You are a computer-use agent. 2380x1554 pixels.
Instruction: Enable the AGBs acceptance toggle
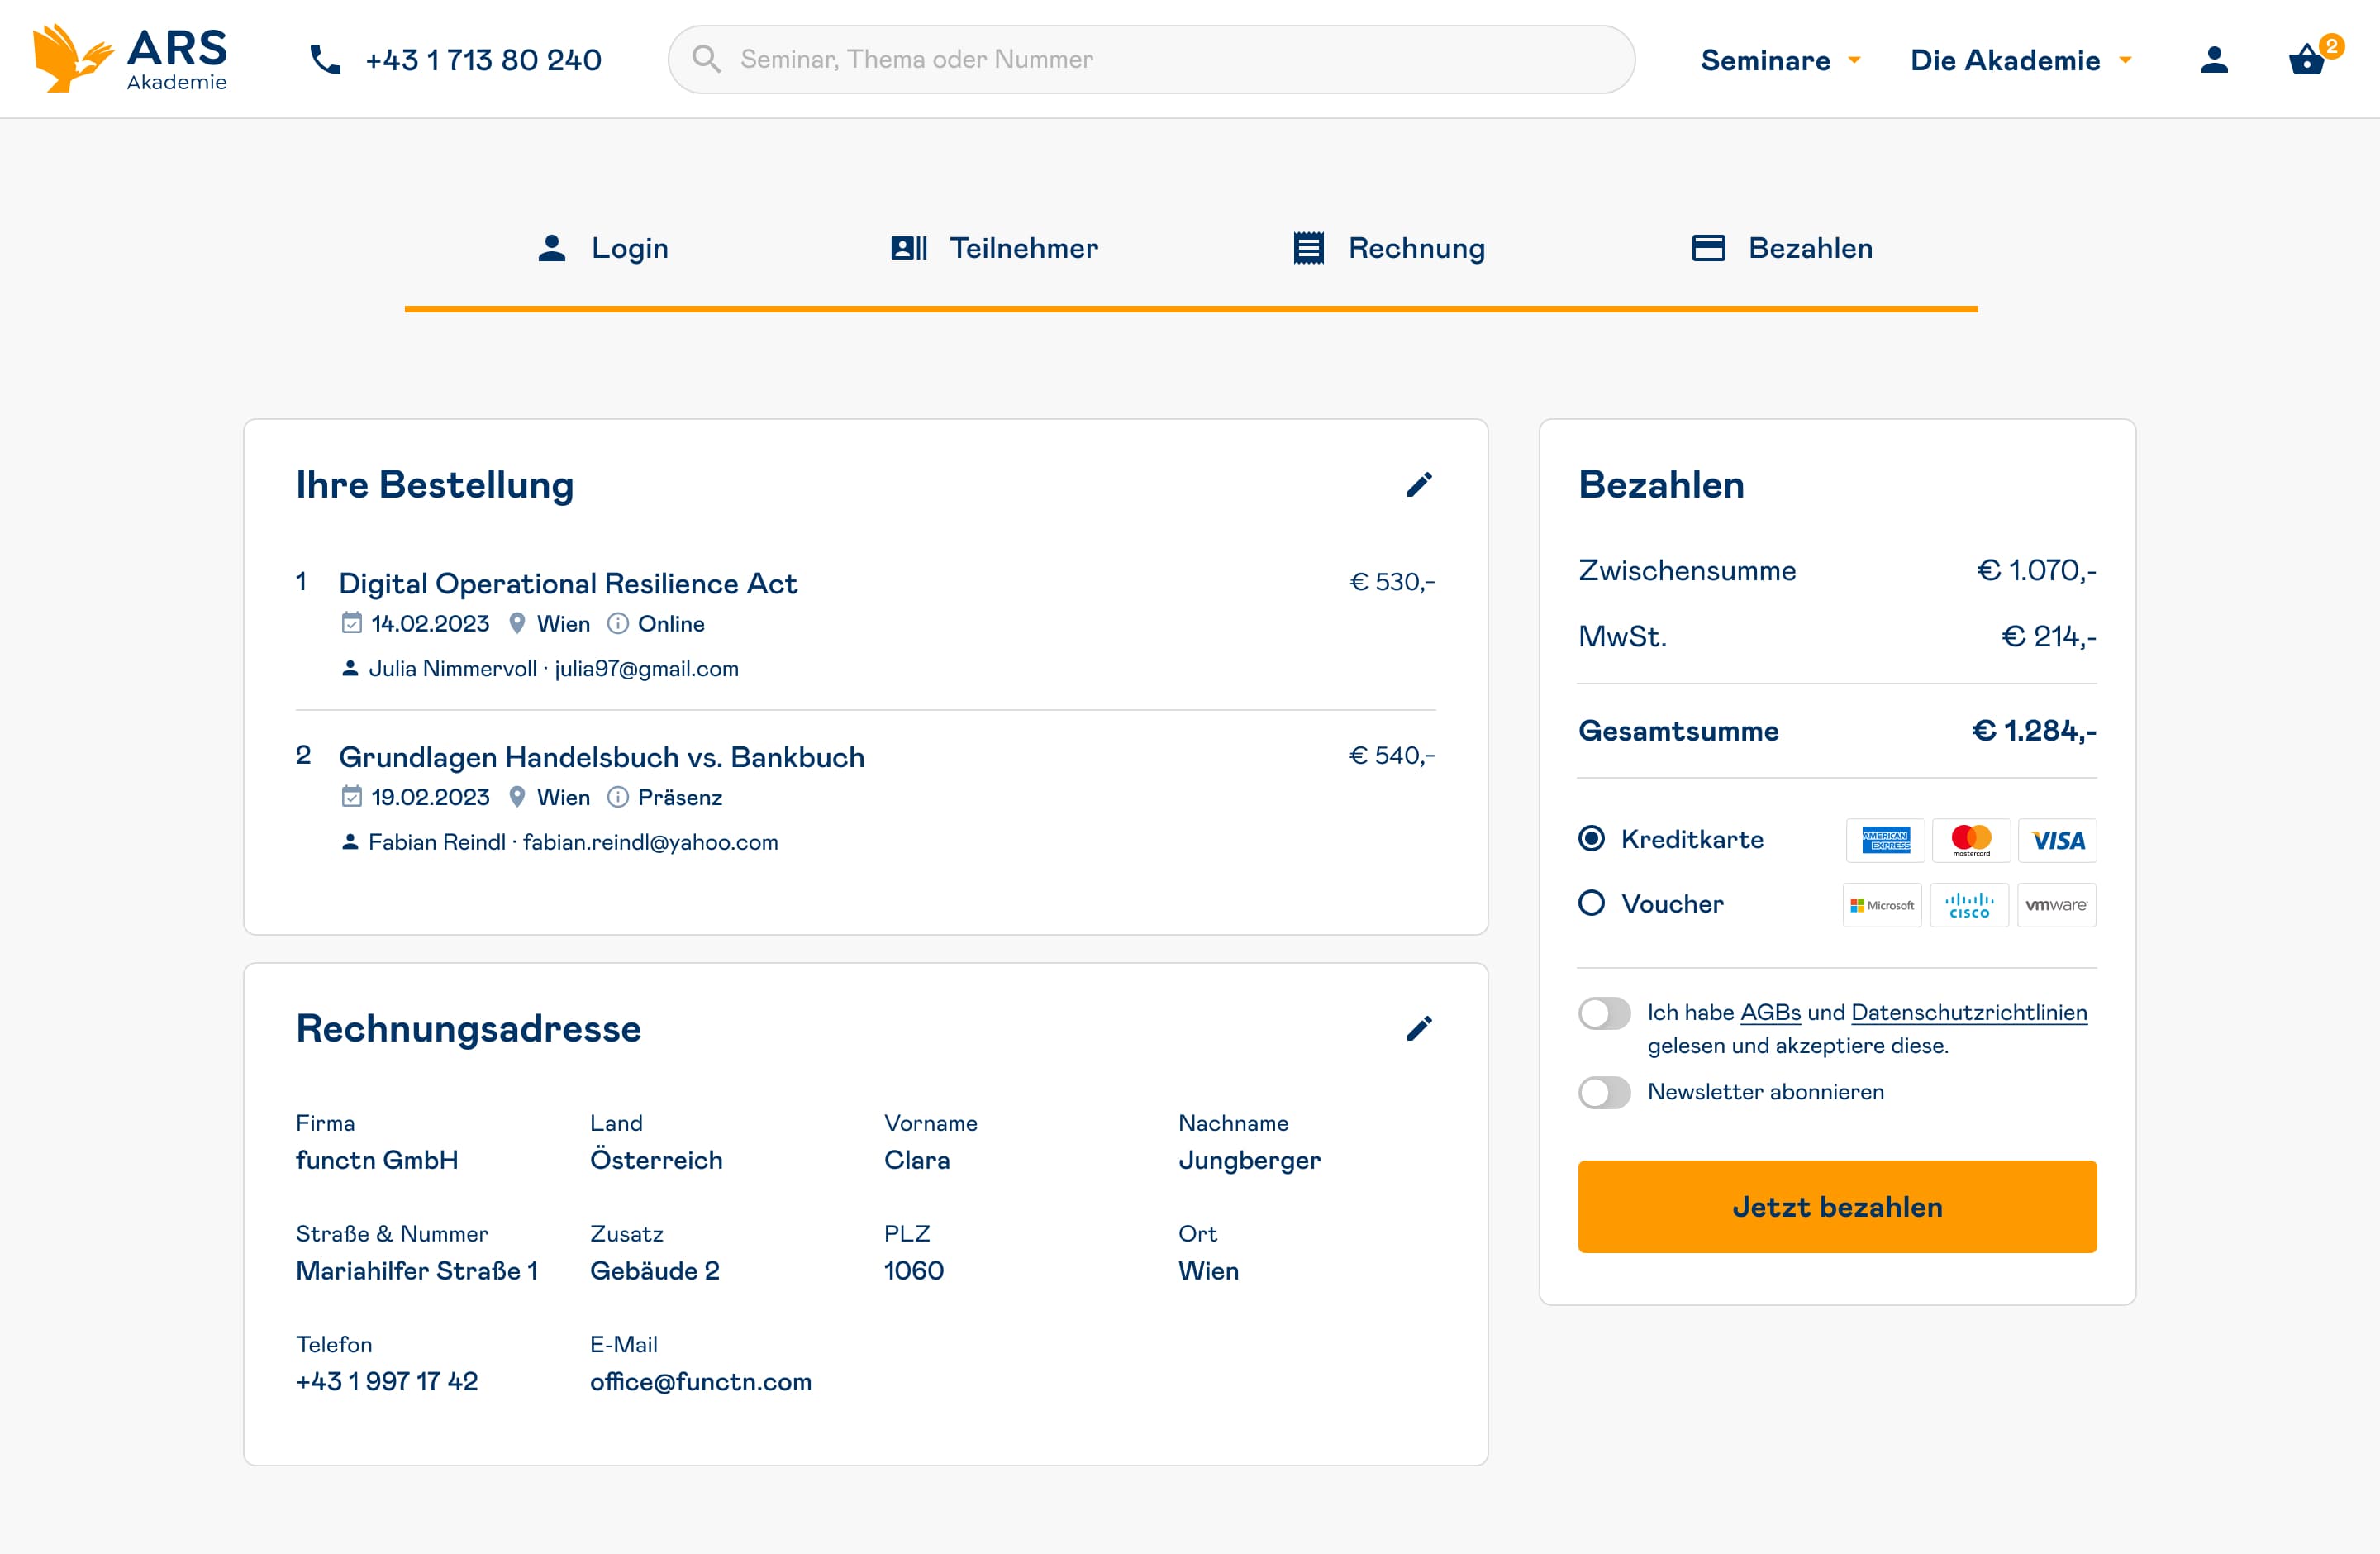[x=1604, y=1014]
